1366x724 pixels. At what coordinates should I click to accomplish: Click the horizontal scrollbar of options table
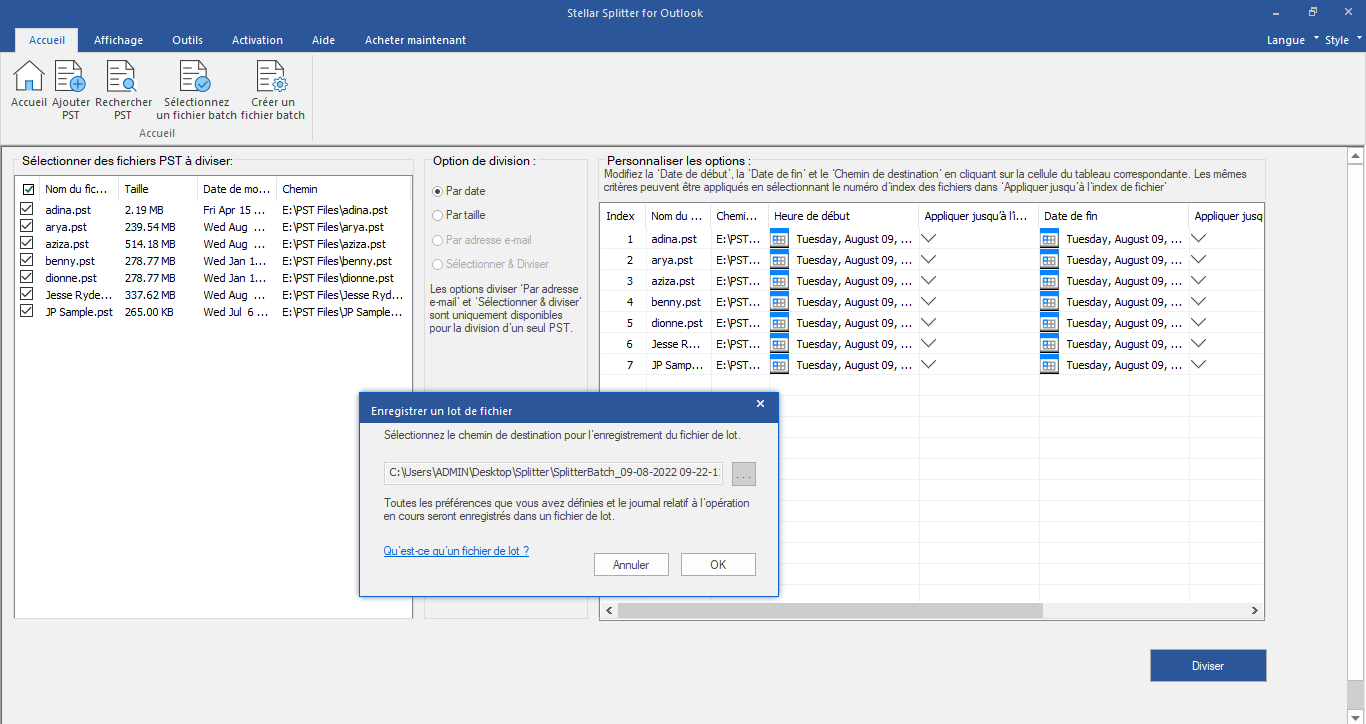tap(830, 610)
